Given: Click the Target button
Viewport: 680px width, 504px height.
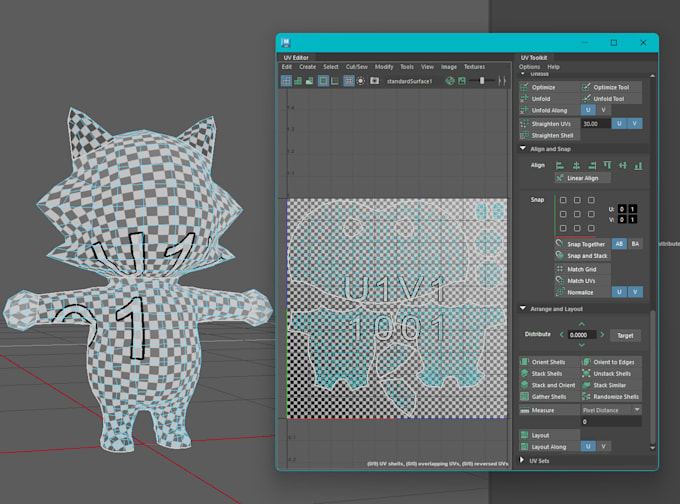Looking at the screenshot, I should click(625, 335).
